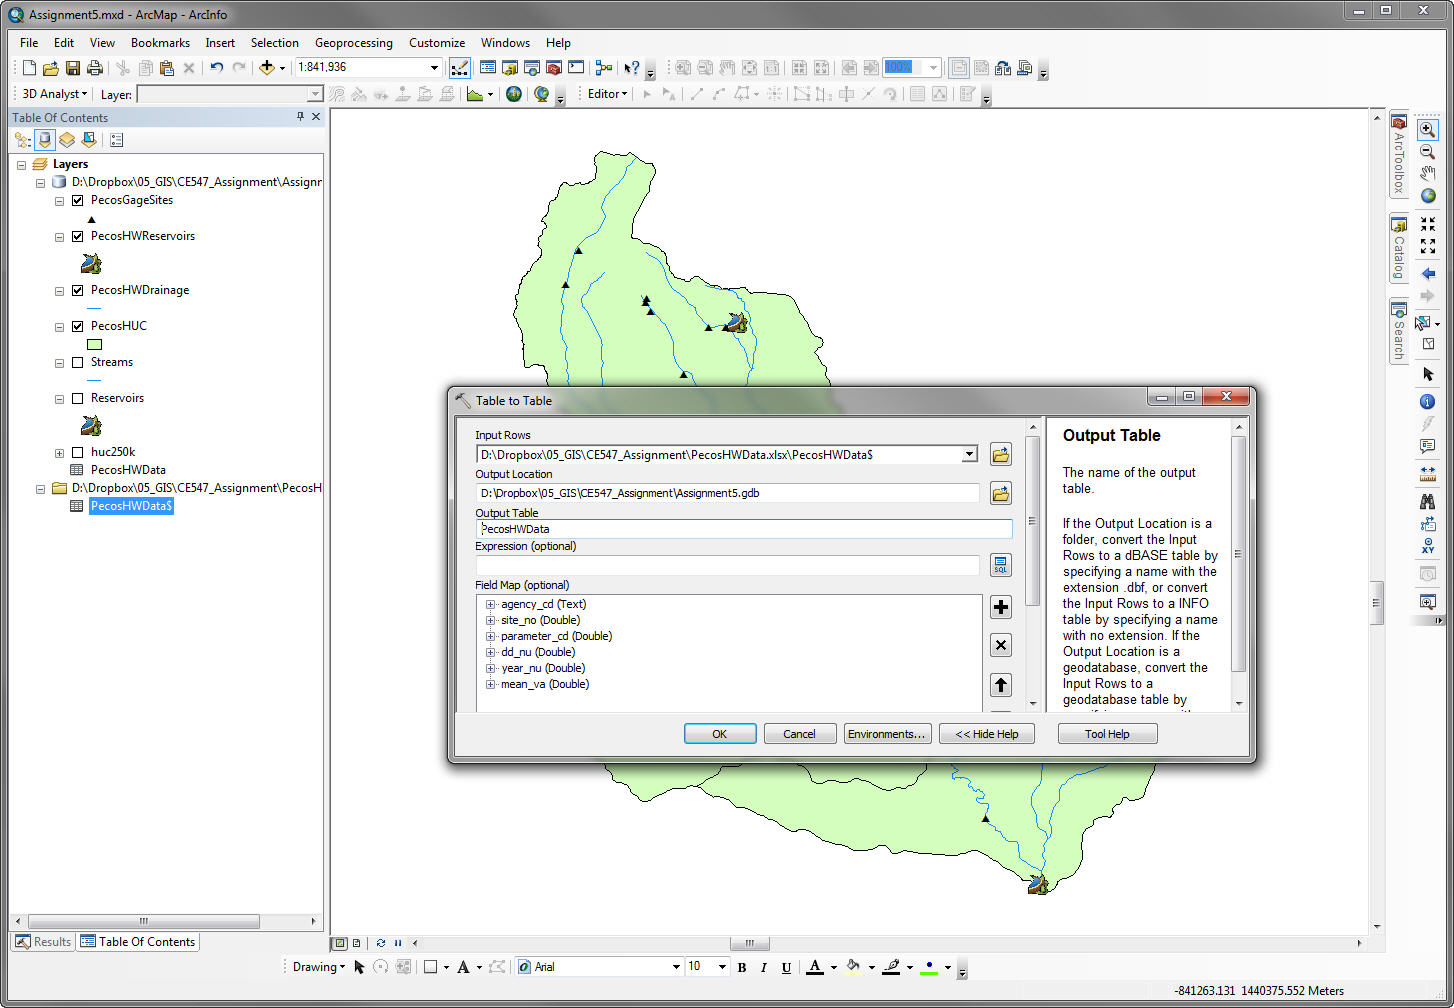
Task: Open the Table Of Contents window icon
Action: click(488, 68)
